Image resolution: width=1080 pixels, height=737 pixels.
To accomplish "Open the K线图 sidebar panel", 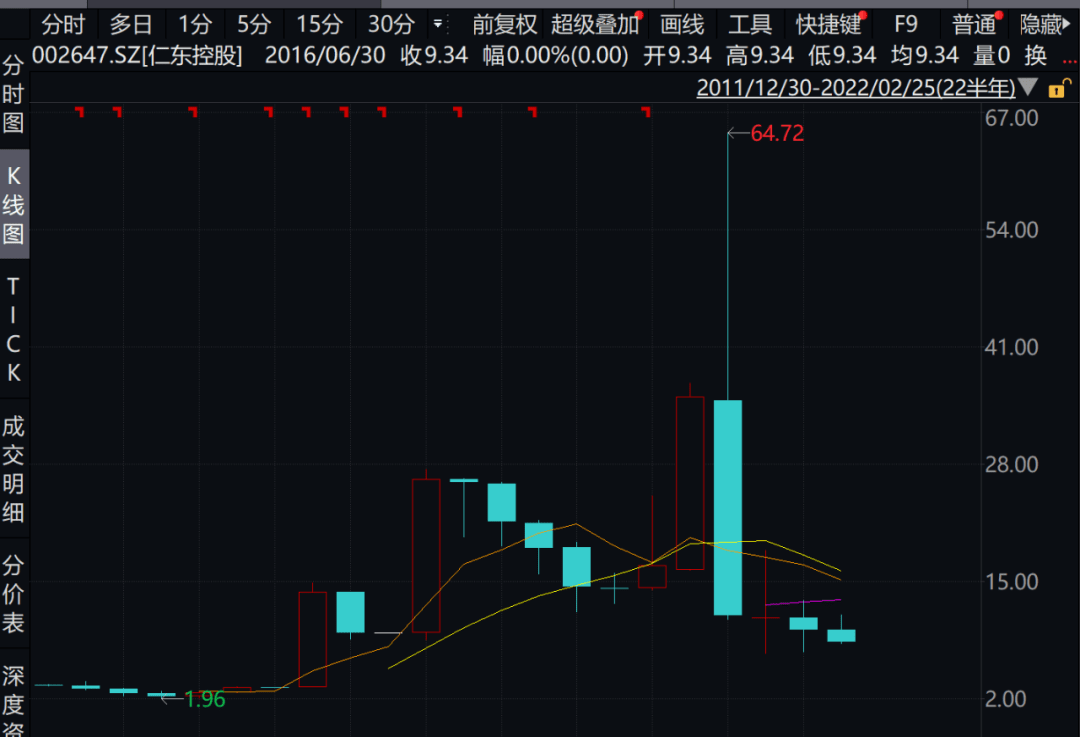I will (14, 205).
